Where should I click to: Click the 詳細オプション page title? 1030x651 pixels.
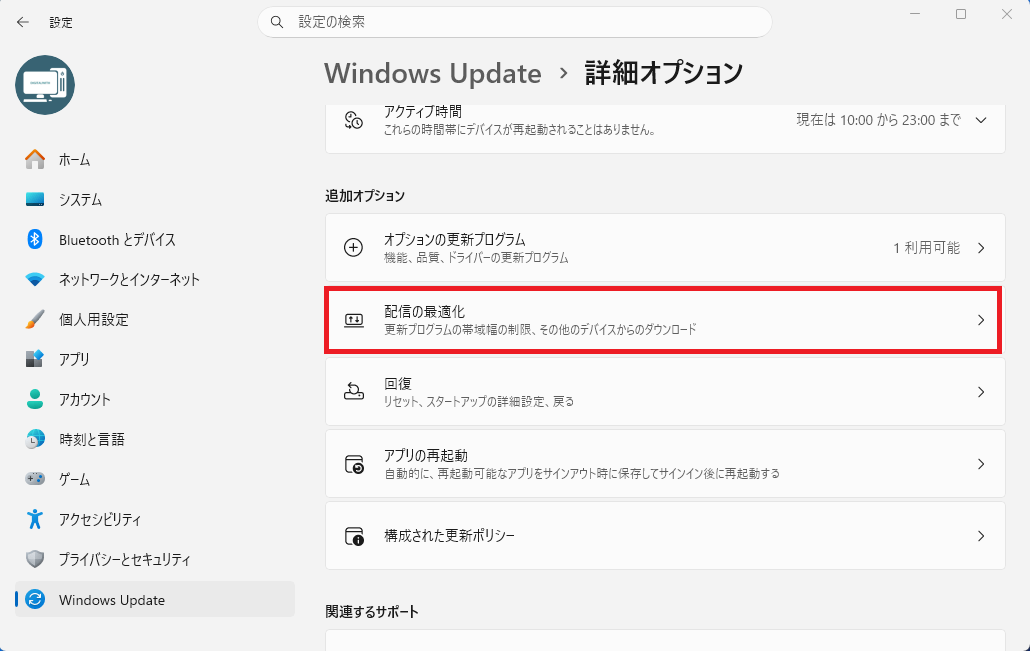663,73
